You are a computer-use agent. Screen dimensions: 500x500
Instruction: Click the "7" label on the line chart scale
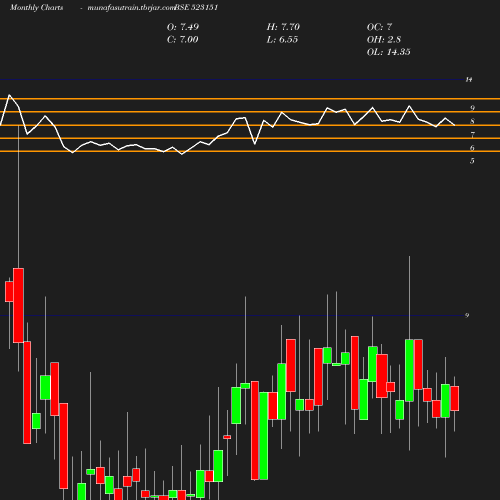pos(472,135)
